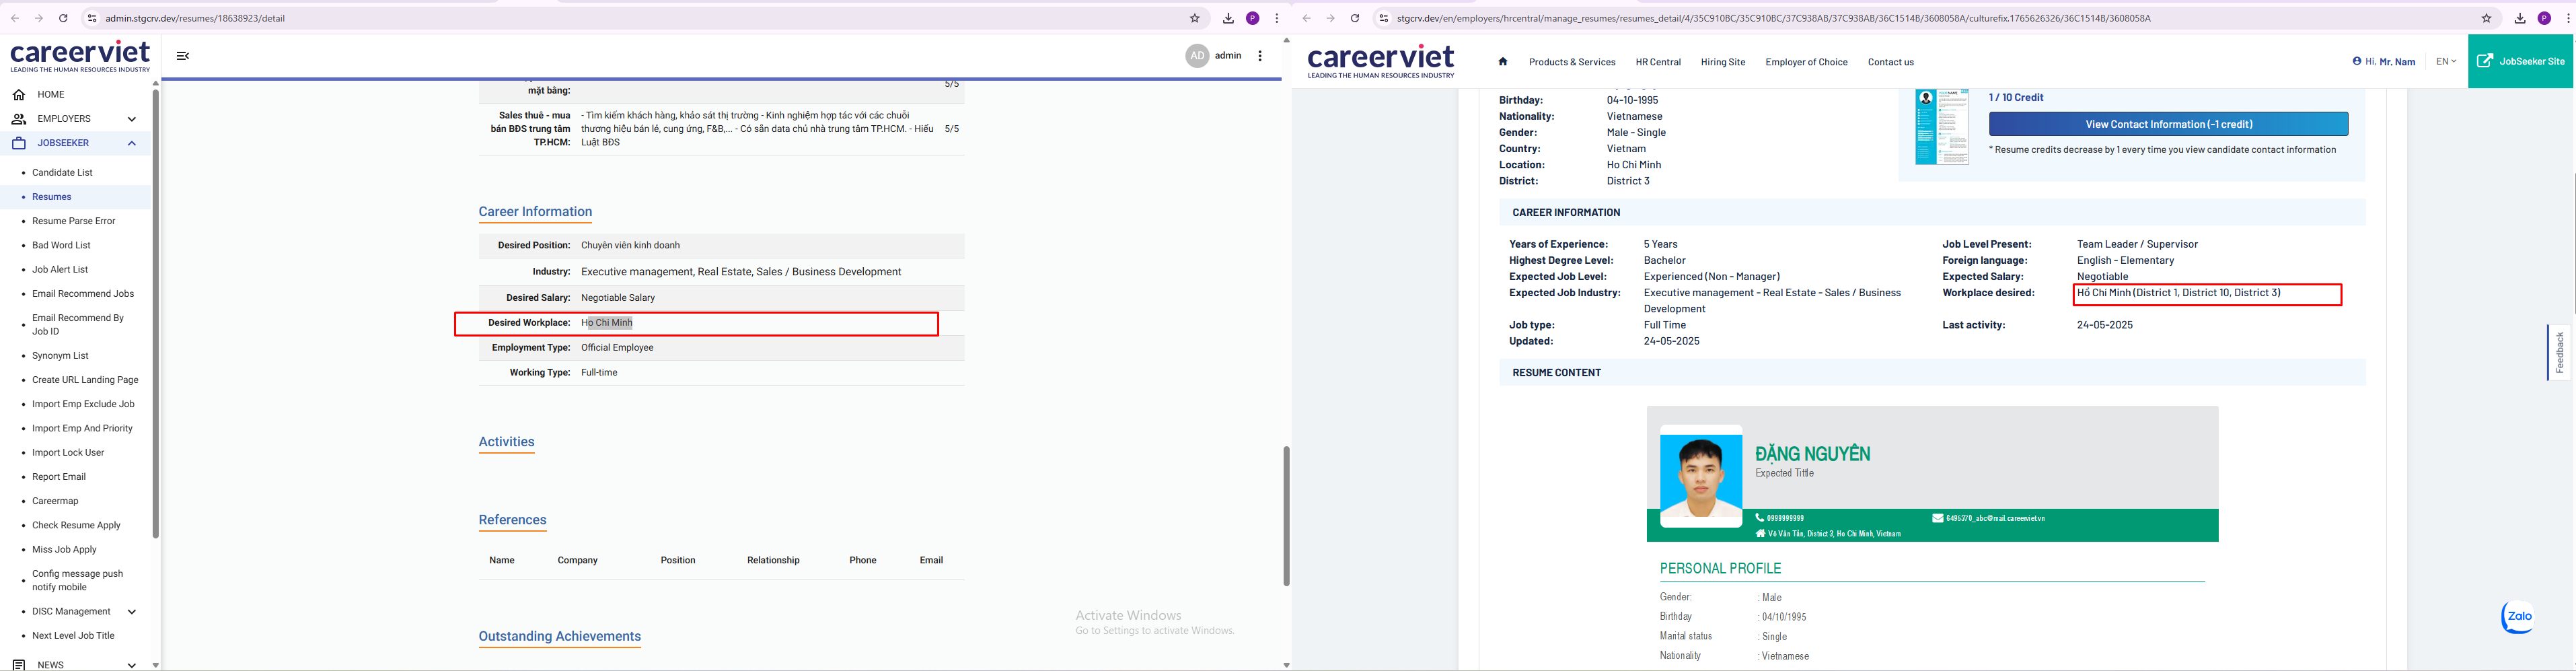The height and width of the screenshot is (671, 2576).
Task: Open Check Resume Apply page
Action: (x=76, y=525)
